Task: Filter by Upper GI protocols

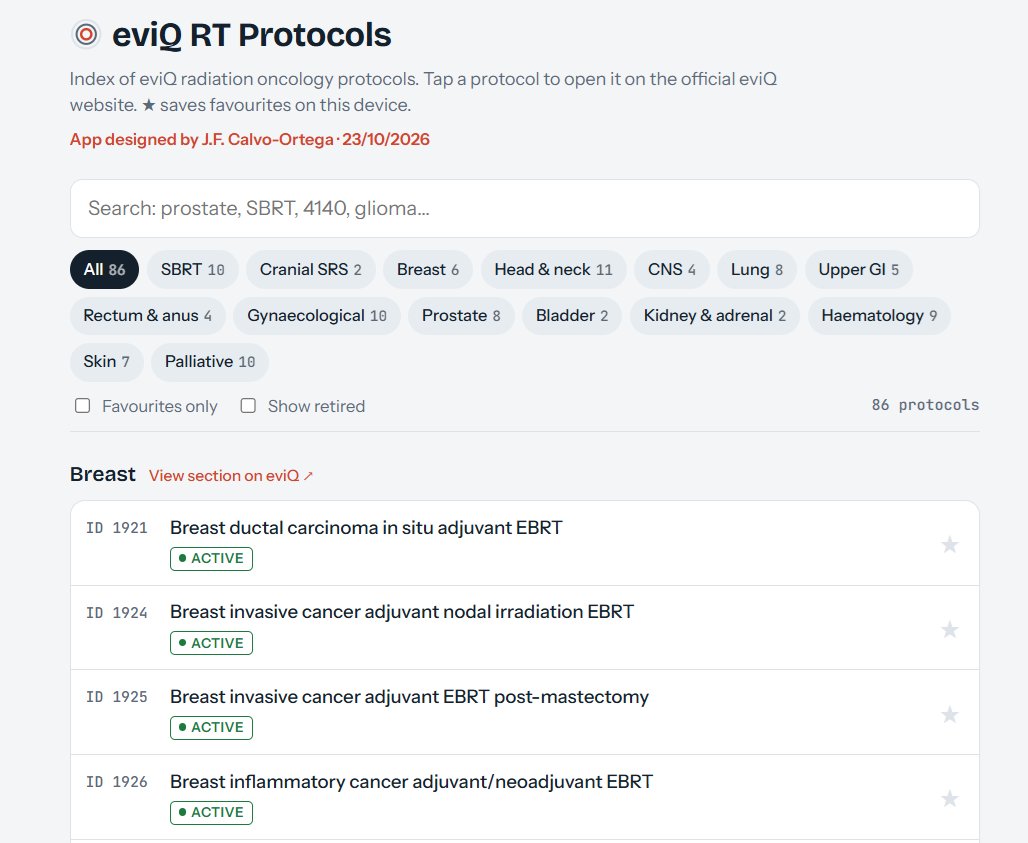Action: tap(859, 269)
